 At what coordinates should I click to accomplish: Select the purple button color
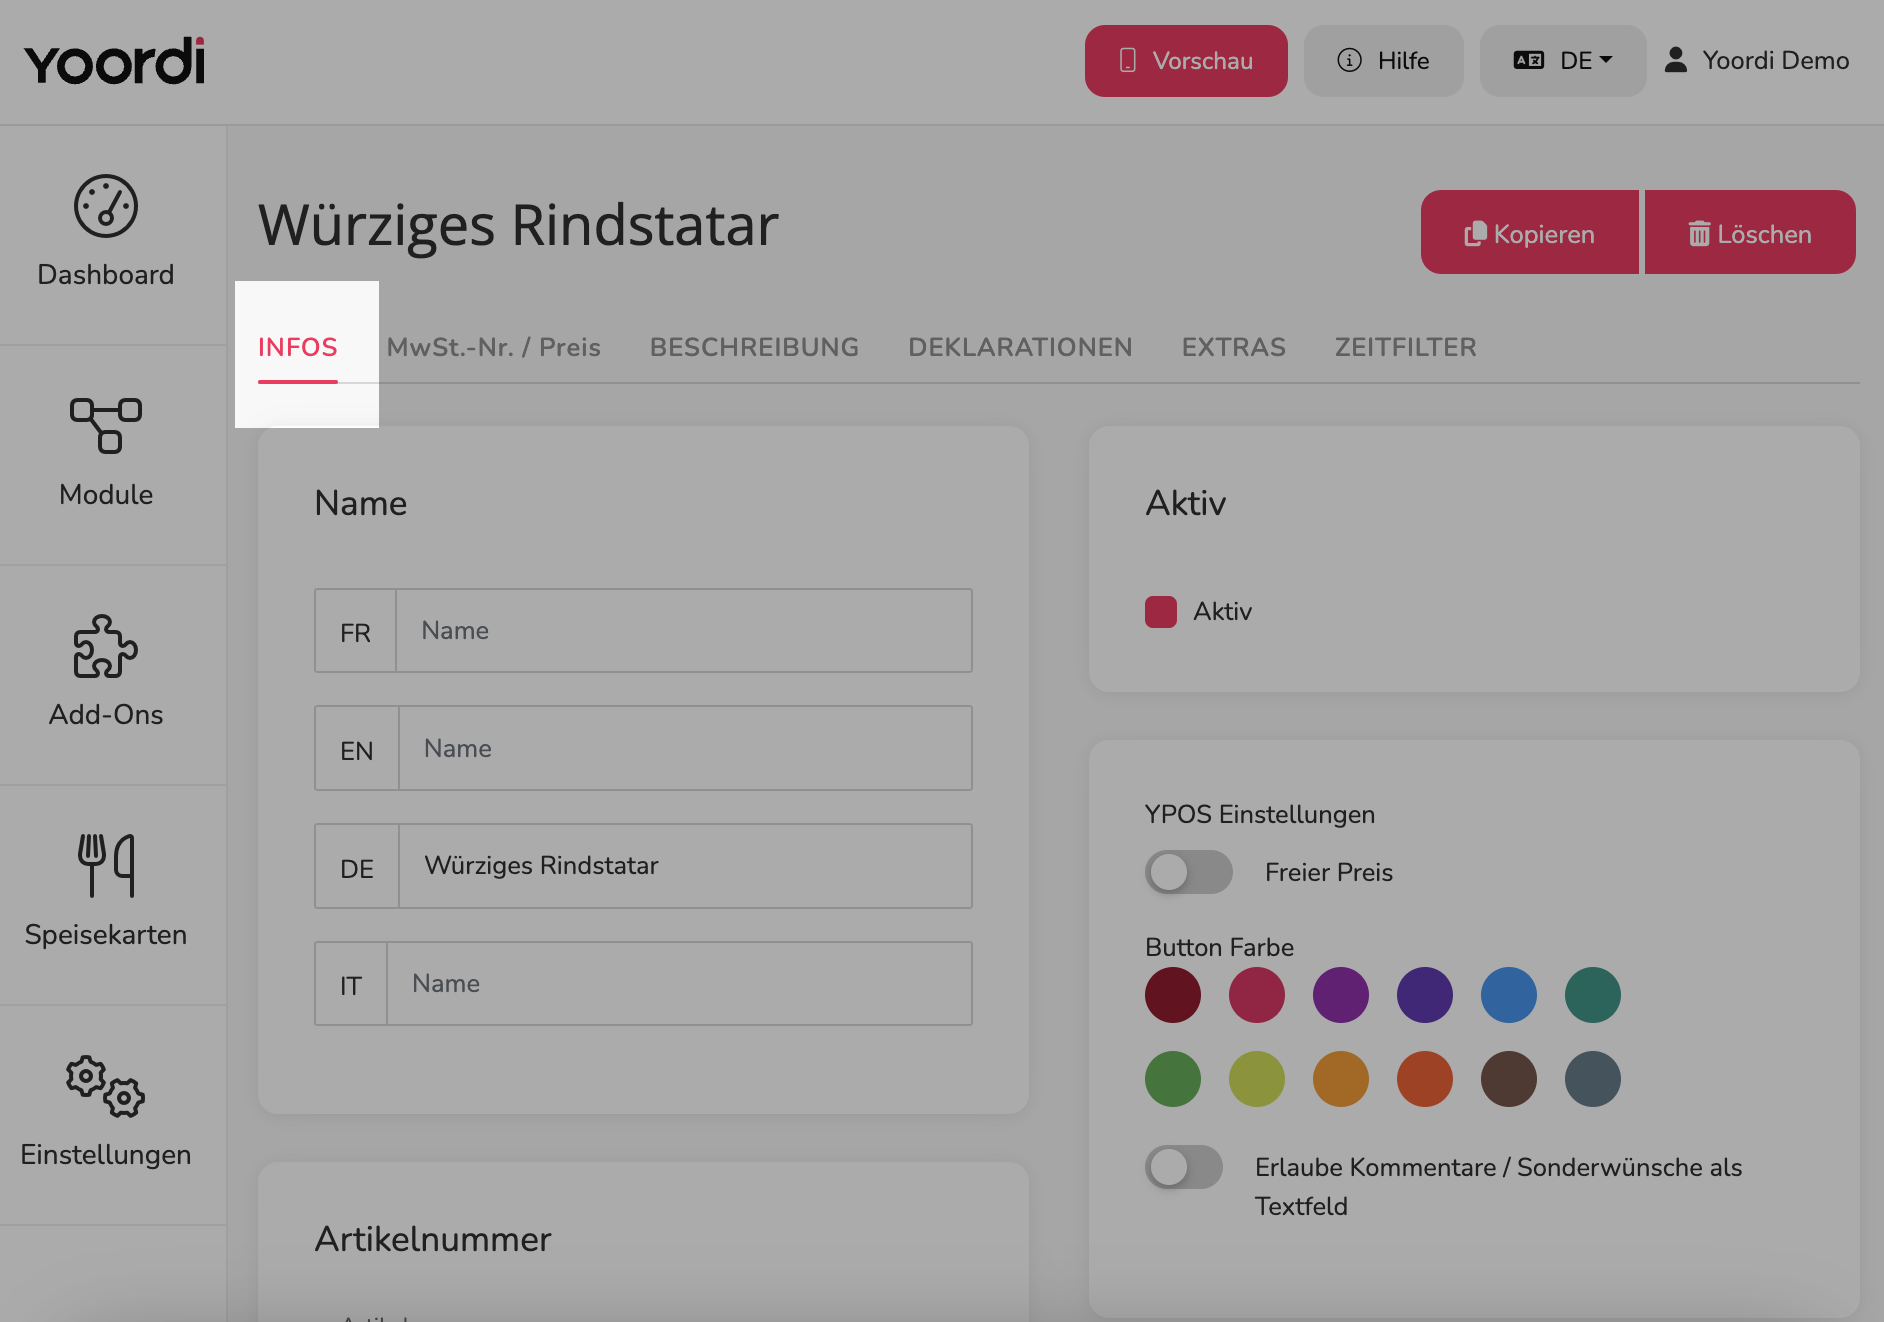click(x=1341, y=995)
